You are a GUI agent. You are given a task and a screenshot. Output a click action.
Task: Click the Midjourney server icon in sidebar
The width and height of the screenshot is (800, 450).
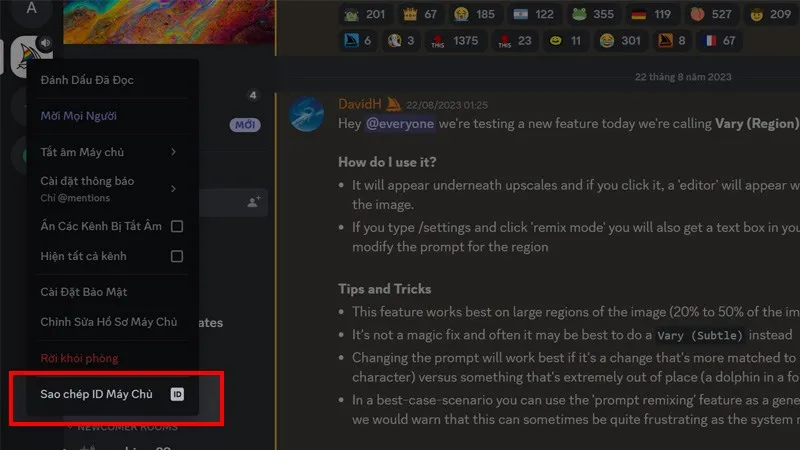click(x=29, y=55)
